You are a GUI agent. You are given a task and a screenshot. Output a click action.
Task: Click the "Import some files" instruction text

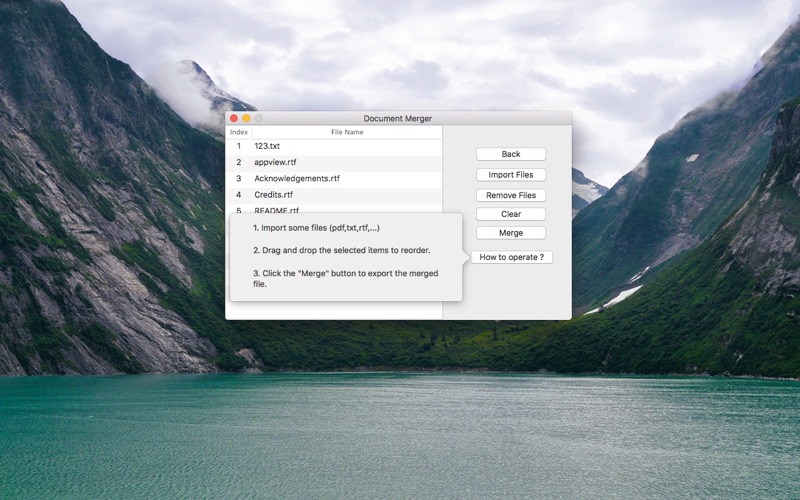coord(316,228)
